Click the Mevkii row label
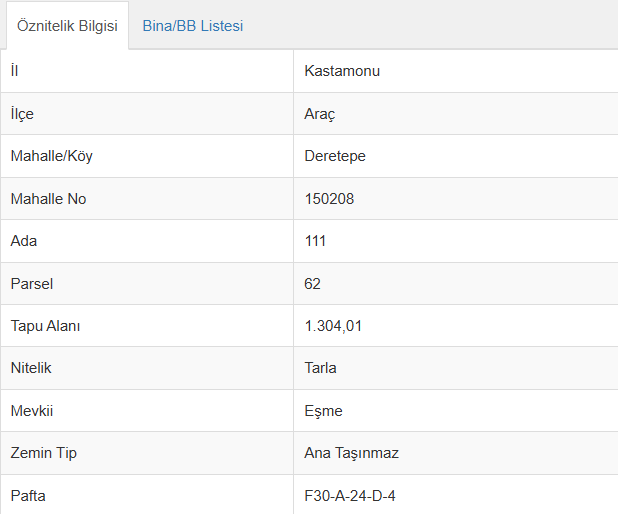 32,411
